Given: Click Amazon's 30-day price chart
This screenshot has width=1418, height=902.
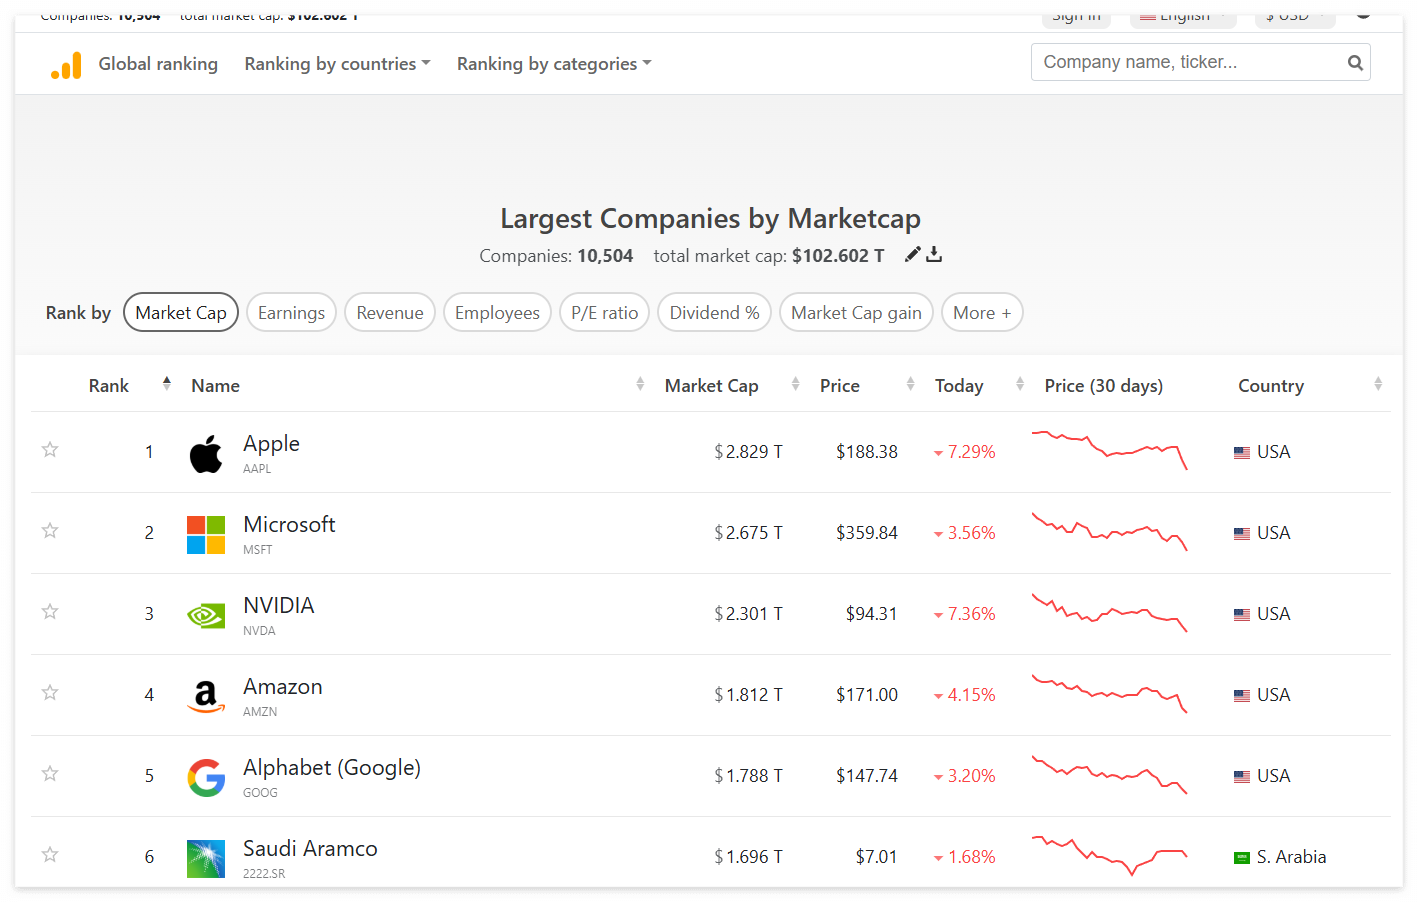Looking at the screenshot, I should coord(1109,694).
